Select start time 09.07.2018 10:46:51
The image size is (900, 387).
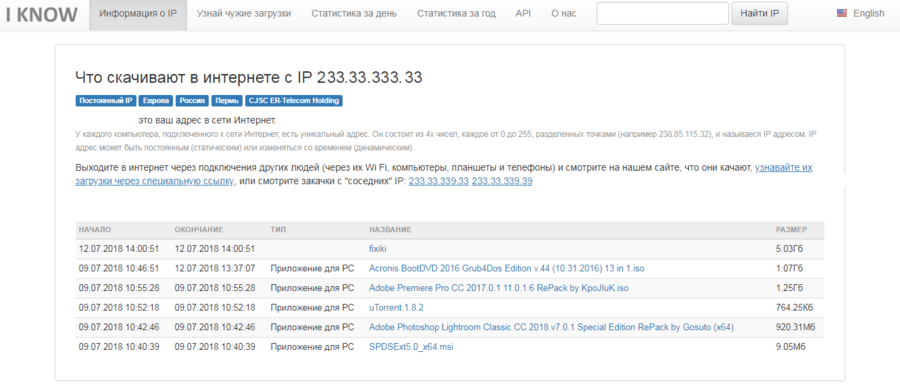pos(119,269)
